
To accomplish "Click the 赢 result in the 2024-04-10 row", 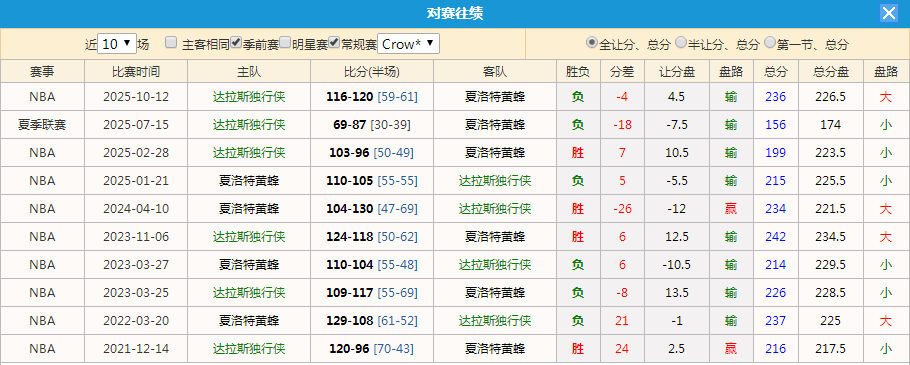I will [731, 209].
